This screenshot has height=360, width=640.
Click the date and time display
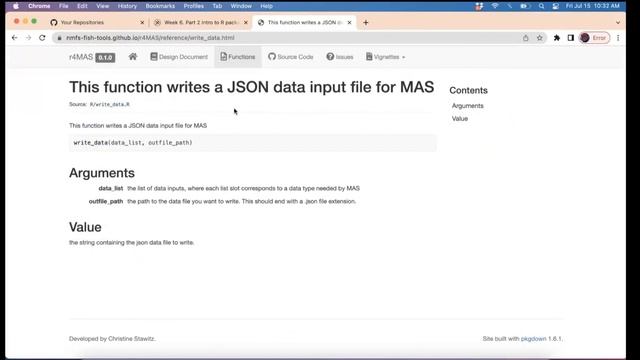(x=593, y=6)
